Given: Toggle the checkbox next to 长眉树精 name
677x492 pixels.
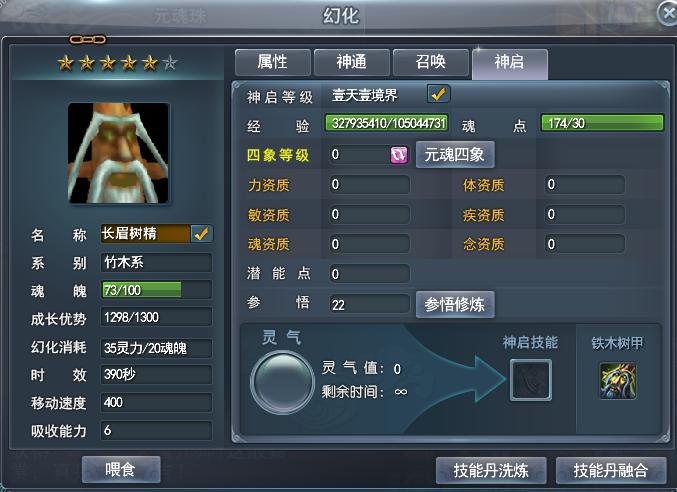Looking at the screenshot, I should click(x=201, y=233).
